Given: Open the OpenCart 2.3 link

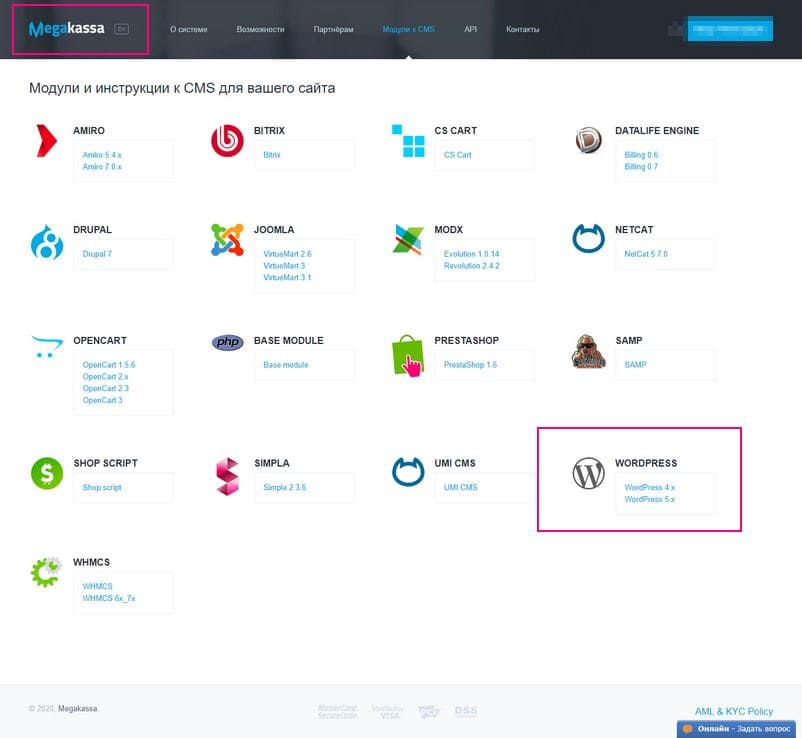Looking at the screenshot, I should 106,388.
